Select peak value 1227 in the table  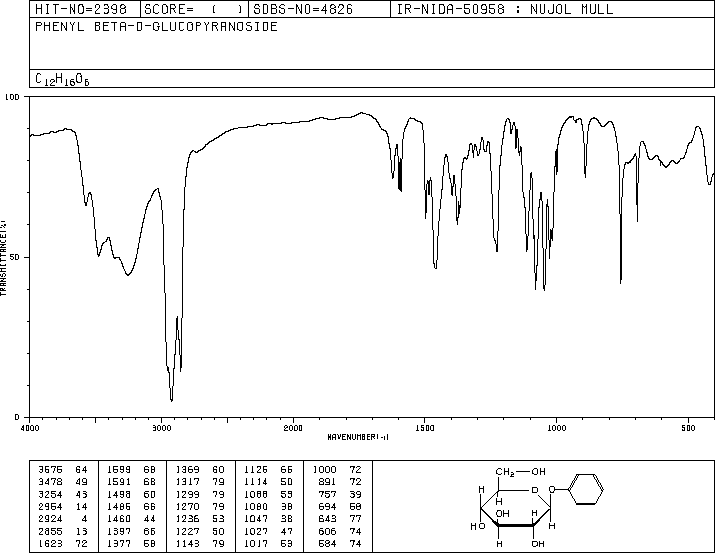[187, 532]
